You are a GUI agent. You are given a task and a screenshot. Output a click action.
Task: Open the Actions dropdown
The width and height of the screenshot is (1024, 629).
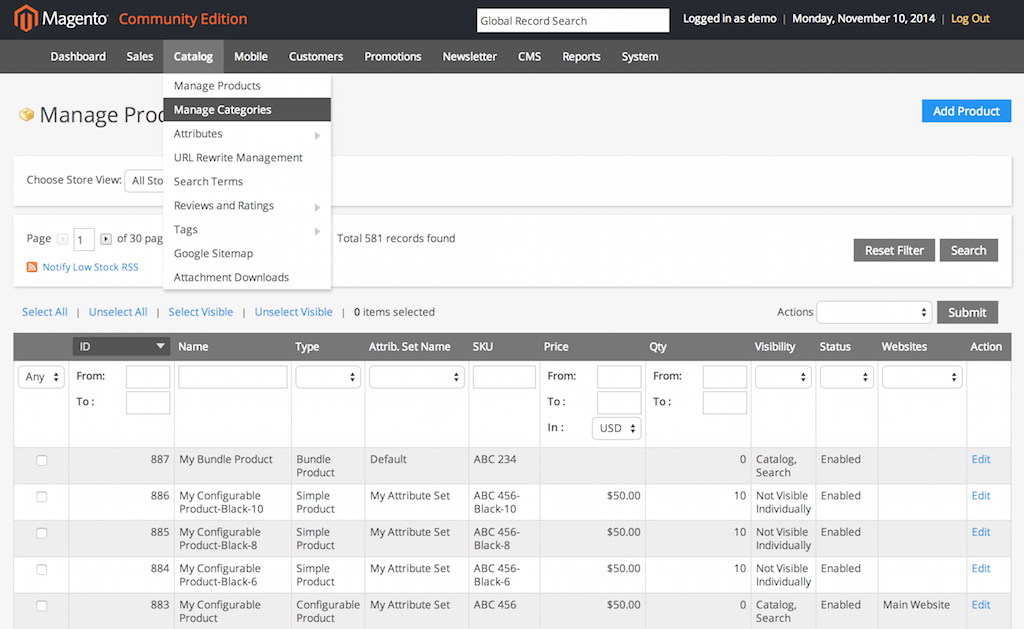coord(874,312)
